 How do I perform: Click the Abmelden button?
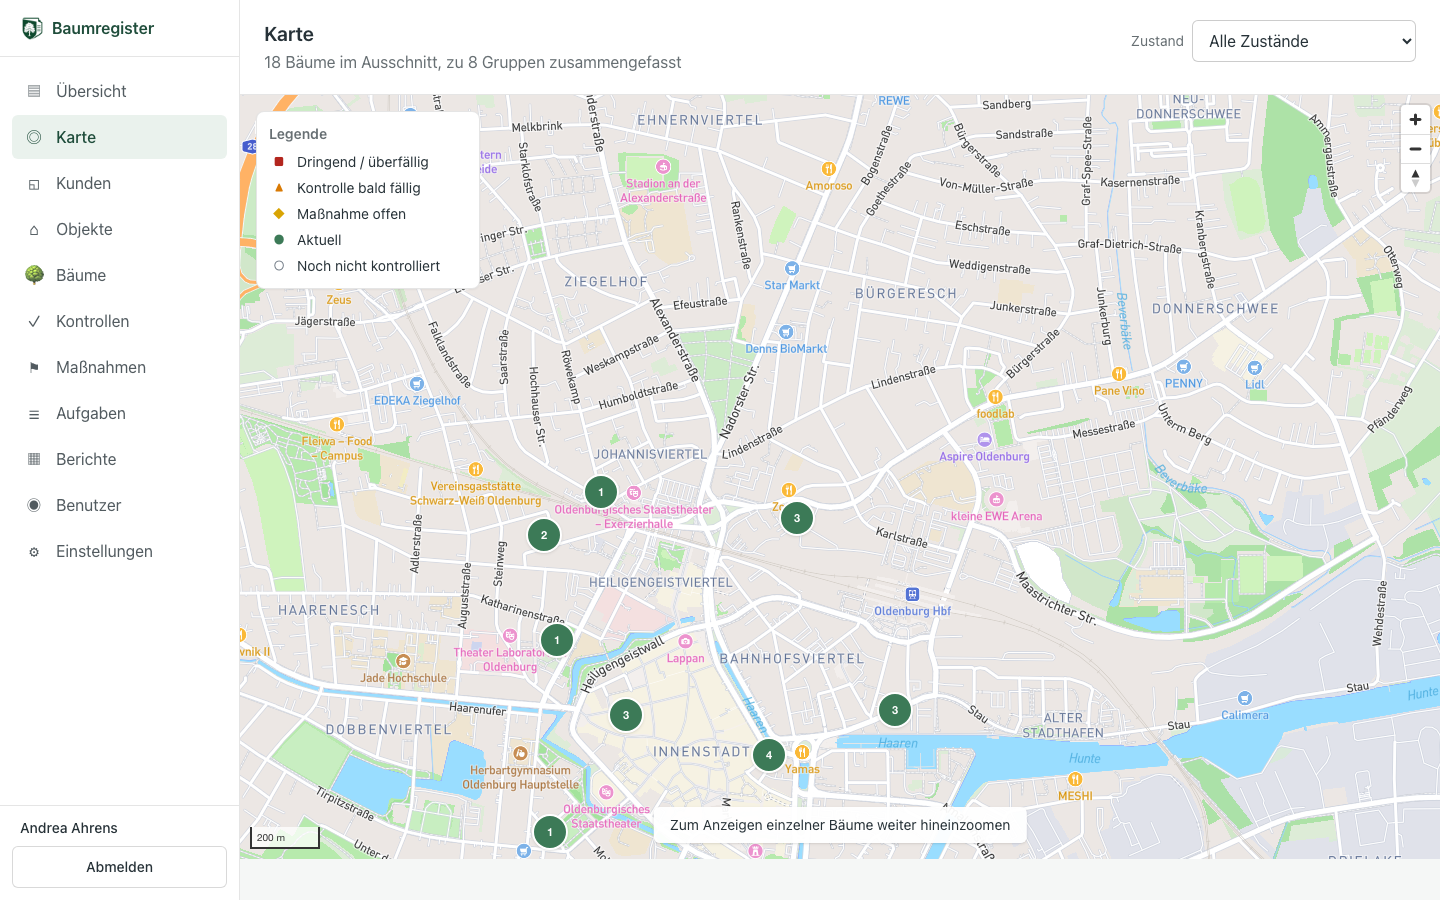click(119, 867)
